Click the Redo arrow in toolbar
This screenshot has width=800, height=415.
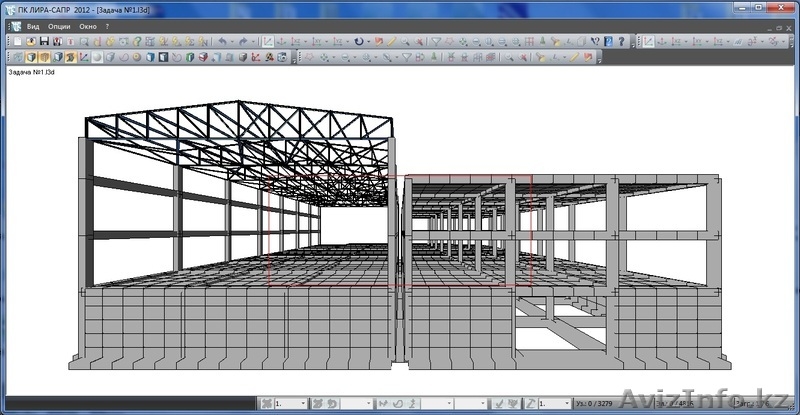click(x=243, y=42)
